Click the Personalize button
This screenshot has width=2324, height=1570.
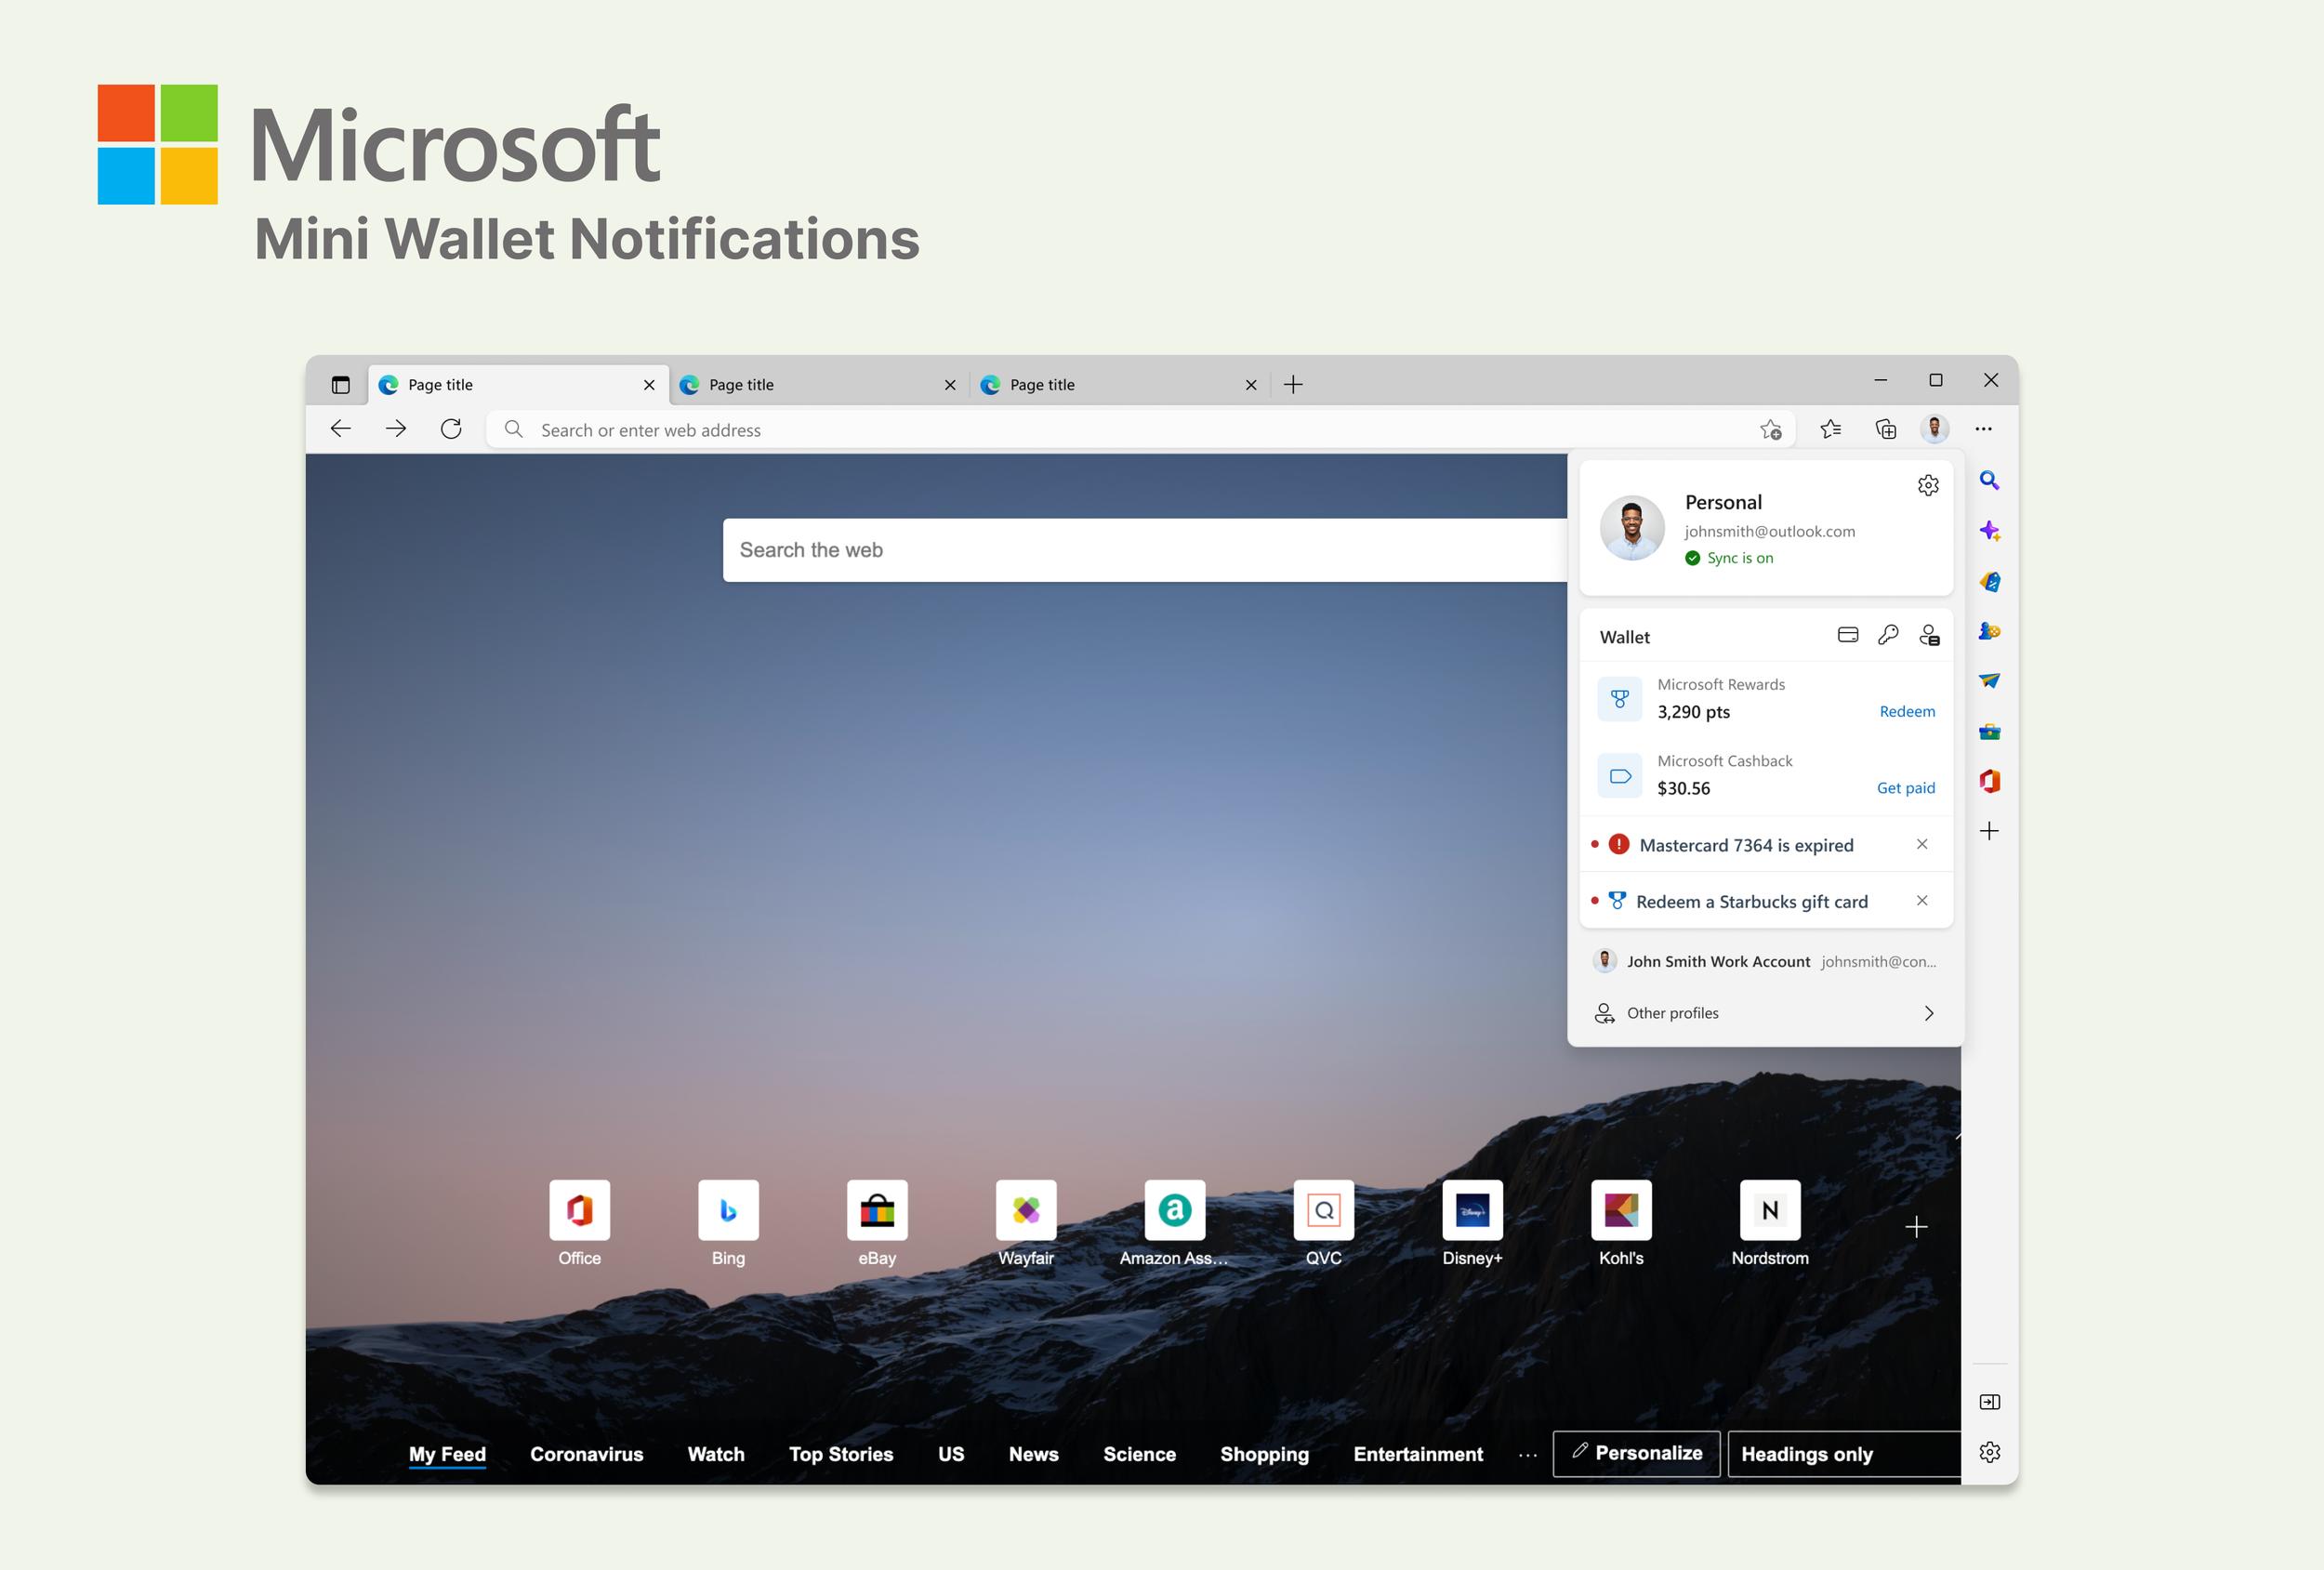1636,1453
